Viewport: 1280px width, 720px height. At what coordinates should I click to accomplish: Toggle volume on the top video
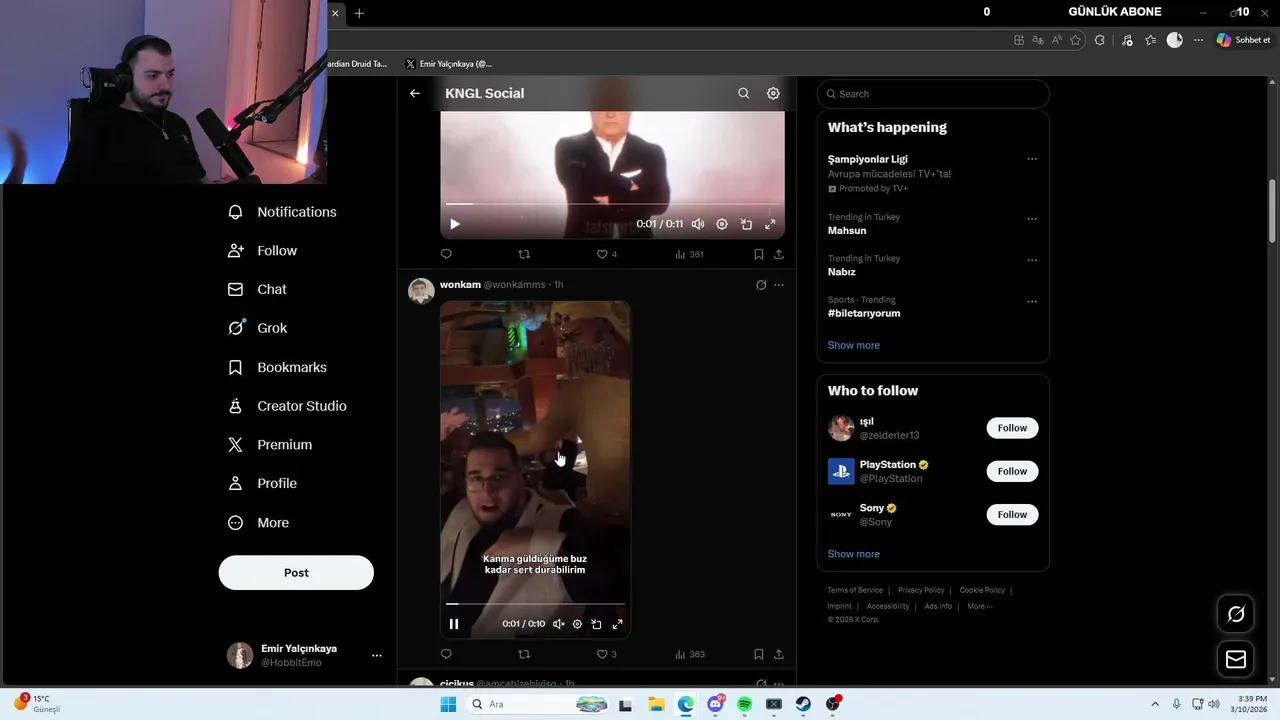(x=698, y=224)
